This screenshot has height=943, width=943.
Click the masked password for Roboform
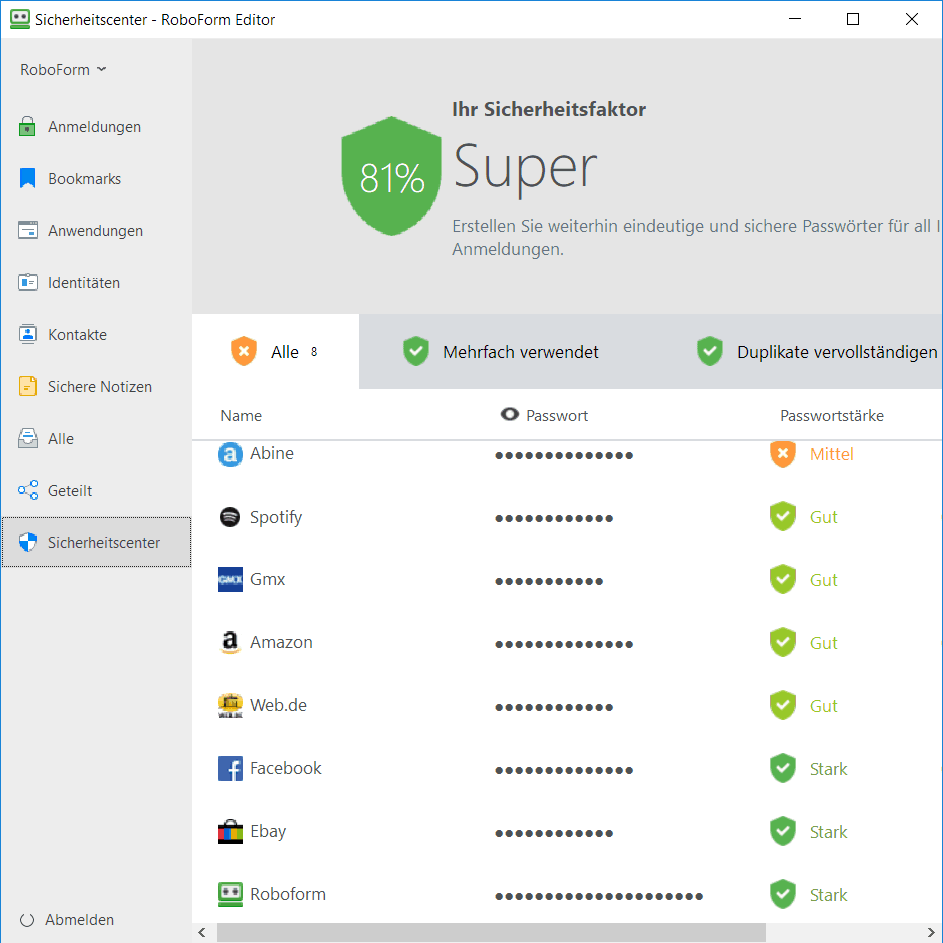point(599,896)
